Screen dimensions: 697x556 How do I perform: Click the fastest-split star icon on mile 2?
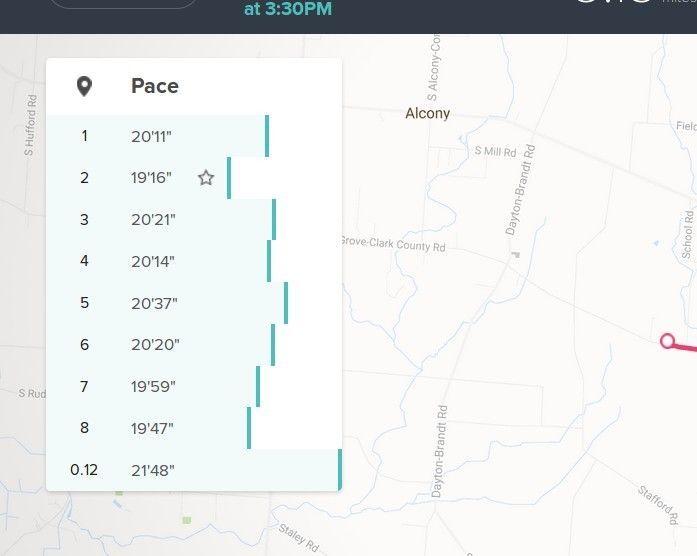pos(206,178)
